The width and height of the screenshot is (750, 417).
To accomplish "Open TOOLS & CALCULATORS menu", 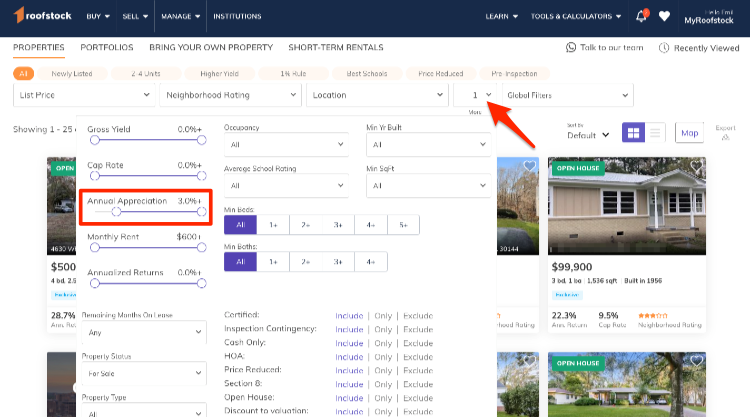I will pos(576,16).
